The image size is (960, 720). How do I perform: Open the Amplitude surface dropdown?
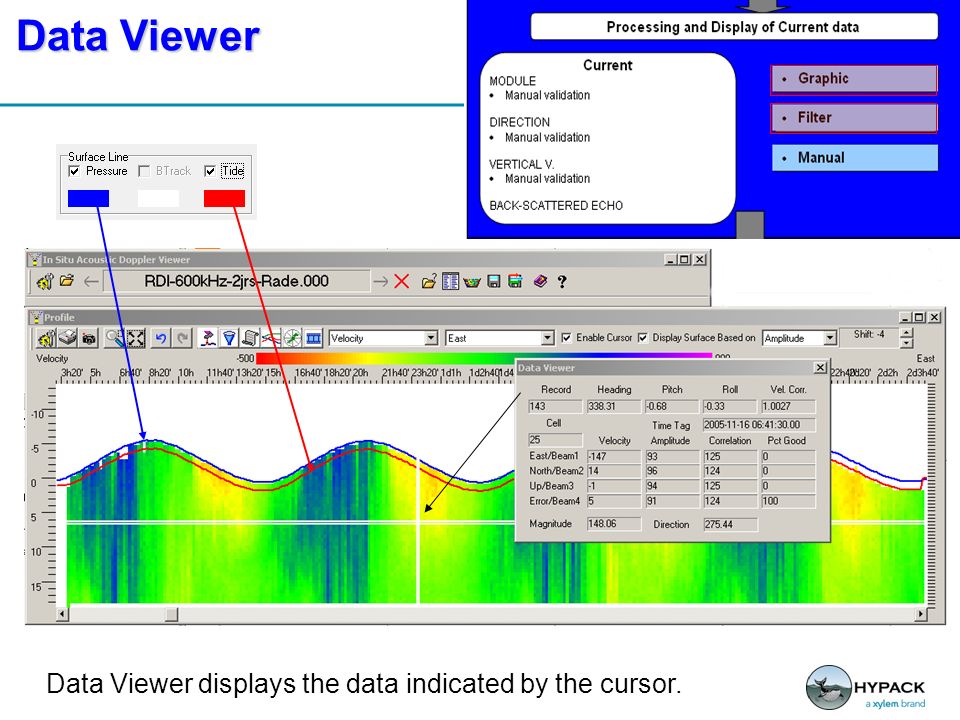click(830, 338)
